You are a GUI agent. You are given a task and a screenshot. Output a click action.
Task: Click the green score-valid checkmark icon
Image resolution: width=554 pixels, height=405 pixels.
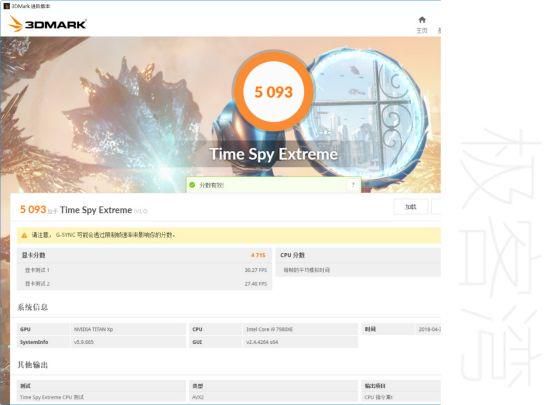point(193,185)
